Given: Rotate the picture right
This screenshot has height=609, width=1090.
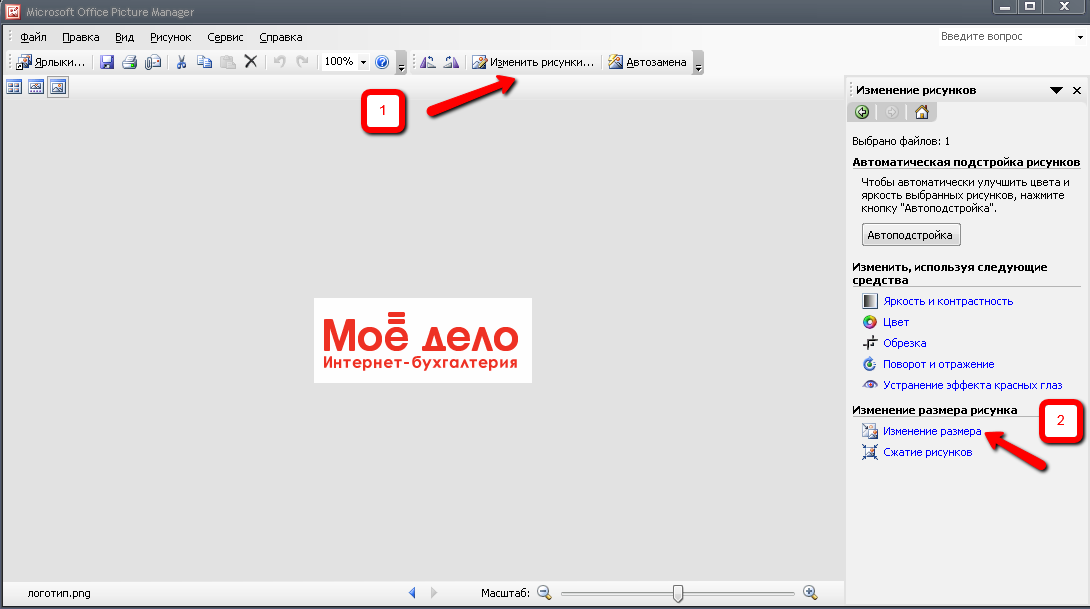Looking at the screenshot, I should (451, 62).
